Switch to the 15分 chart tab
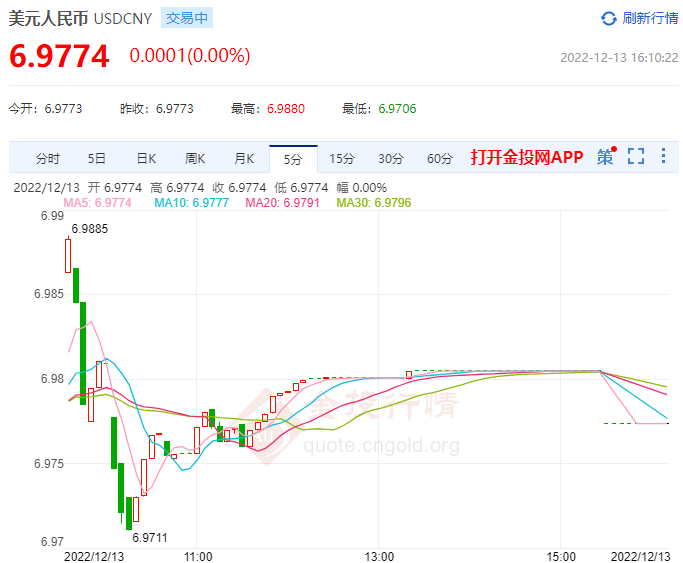This screenshot has height=563, width=683. pyautogui.click(x=342, y=158)
